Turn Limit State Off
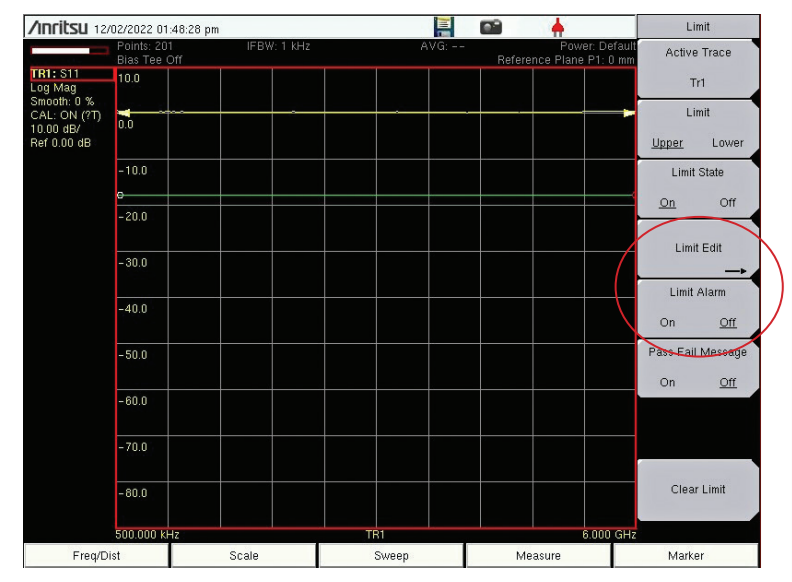792x582 pixels. pyautogui.click(x=727, y=202)
